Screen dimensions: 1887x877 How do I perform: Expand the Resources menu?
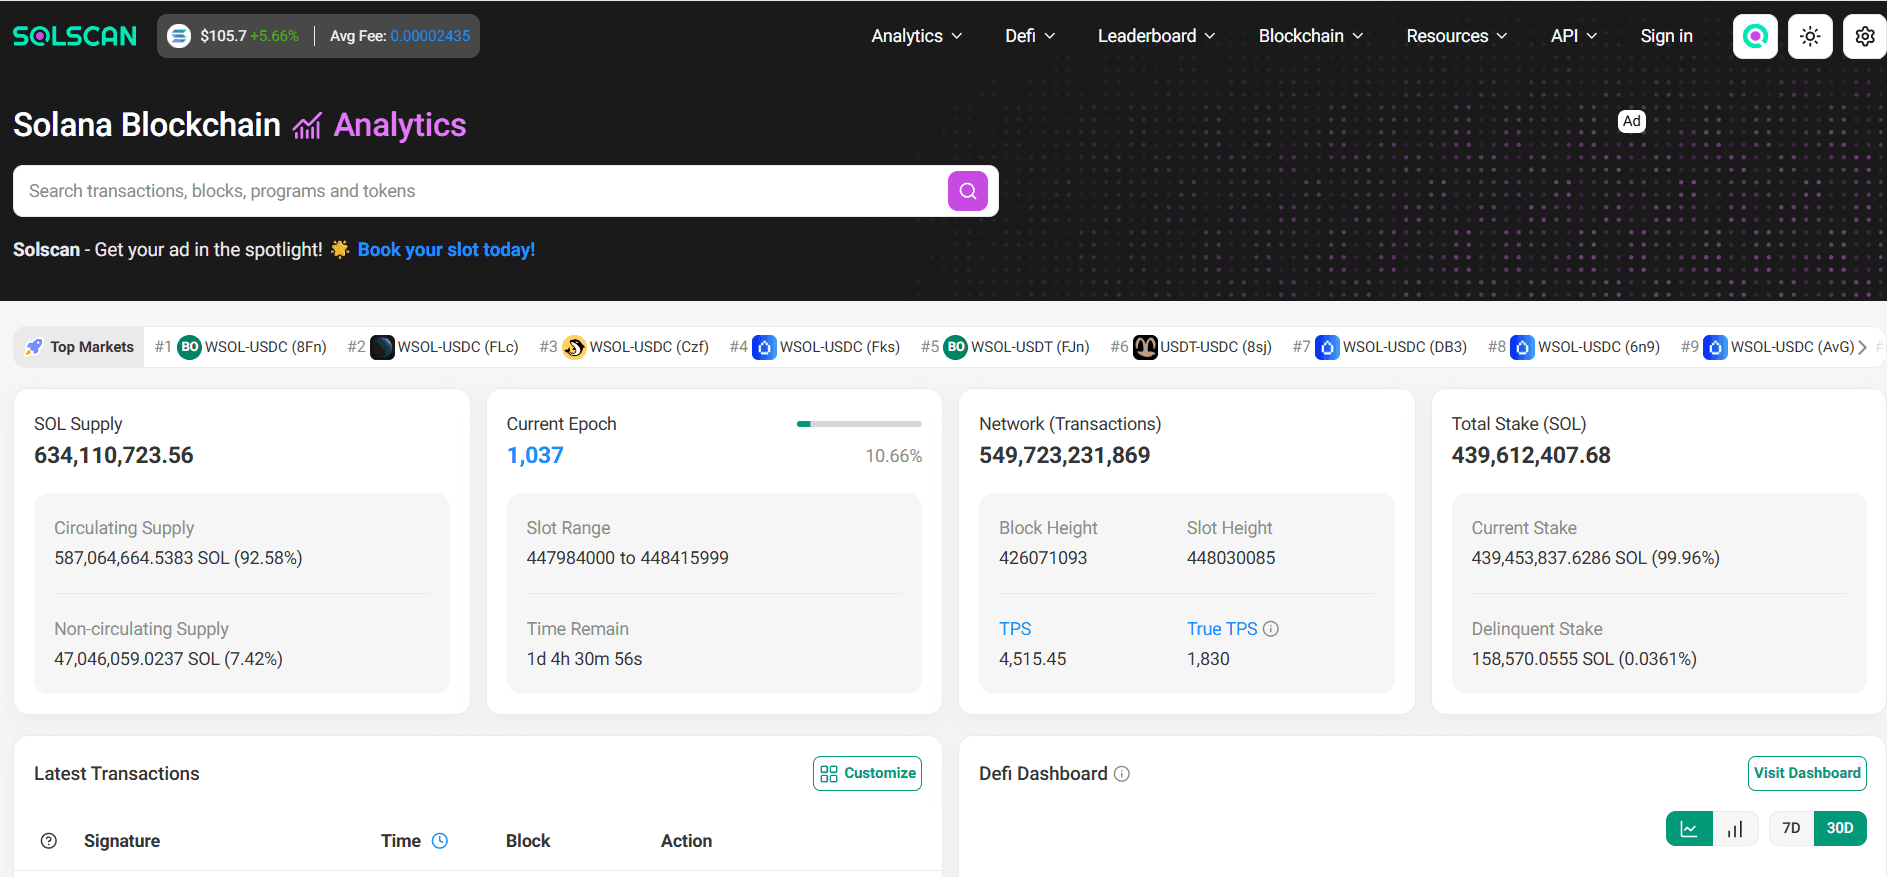1457,36
